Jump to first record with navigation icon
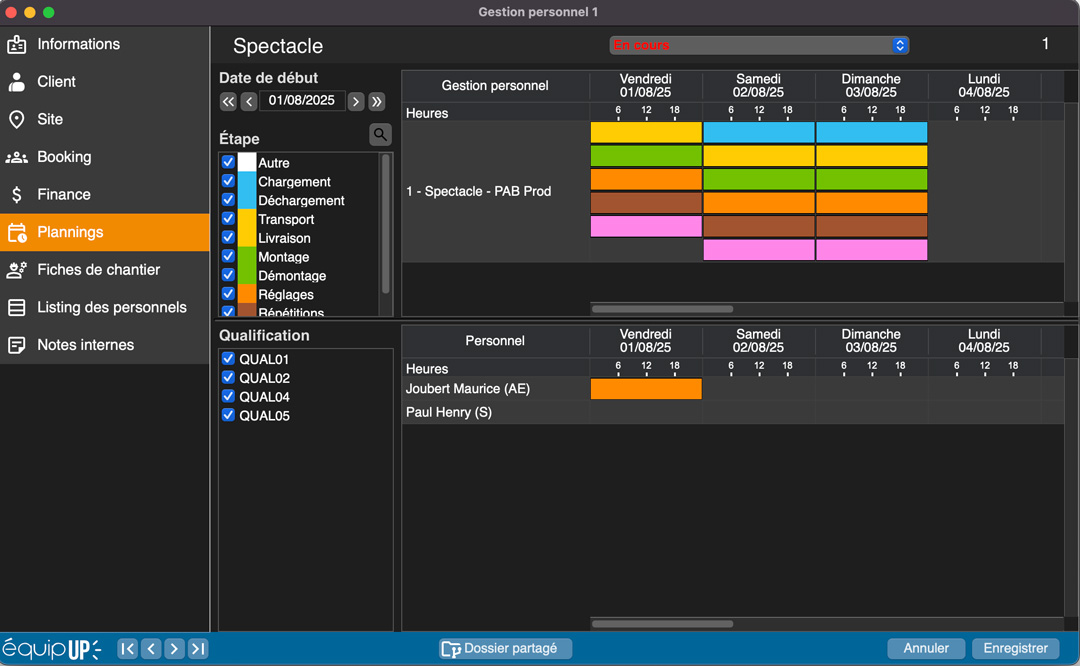This screenshot has width=1080, height=666. pos(128,649)
